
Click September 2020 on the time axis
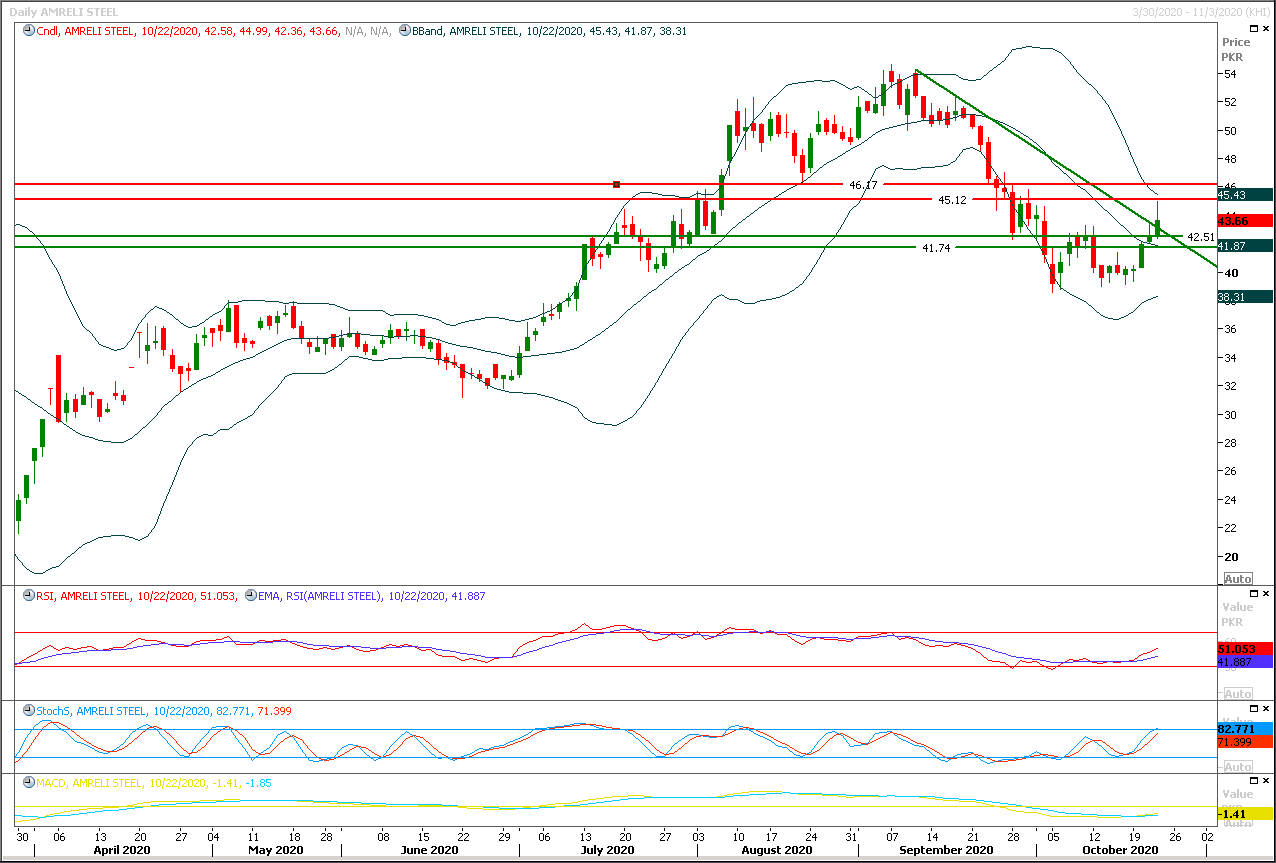[947, 850]
